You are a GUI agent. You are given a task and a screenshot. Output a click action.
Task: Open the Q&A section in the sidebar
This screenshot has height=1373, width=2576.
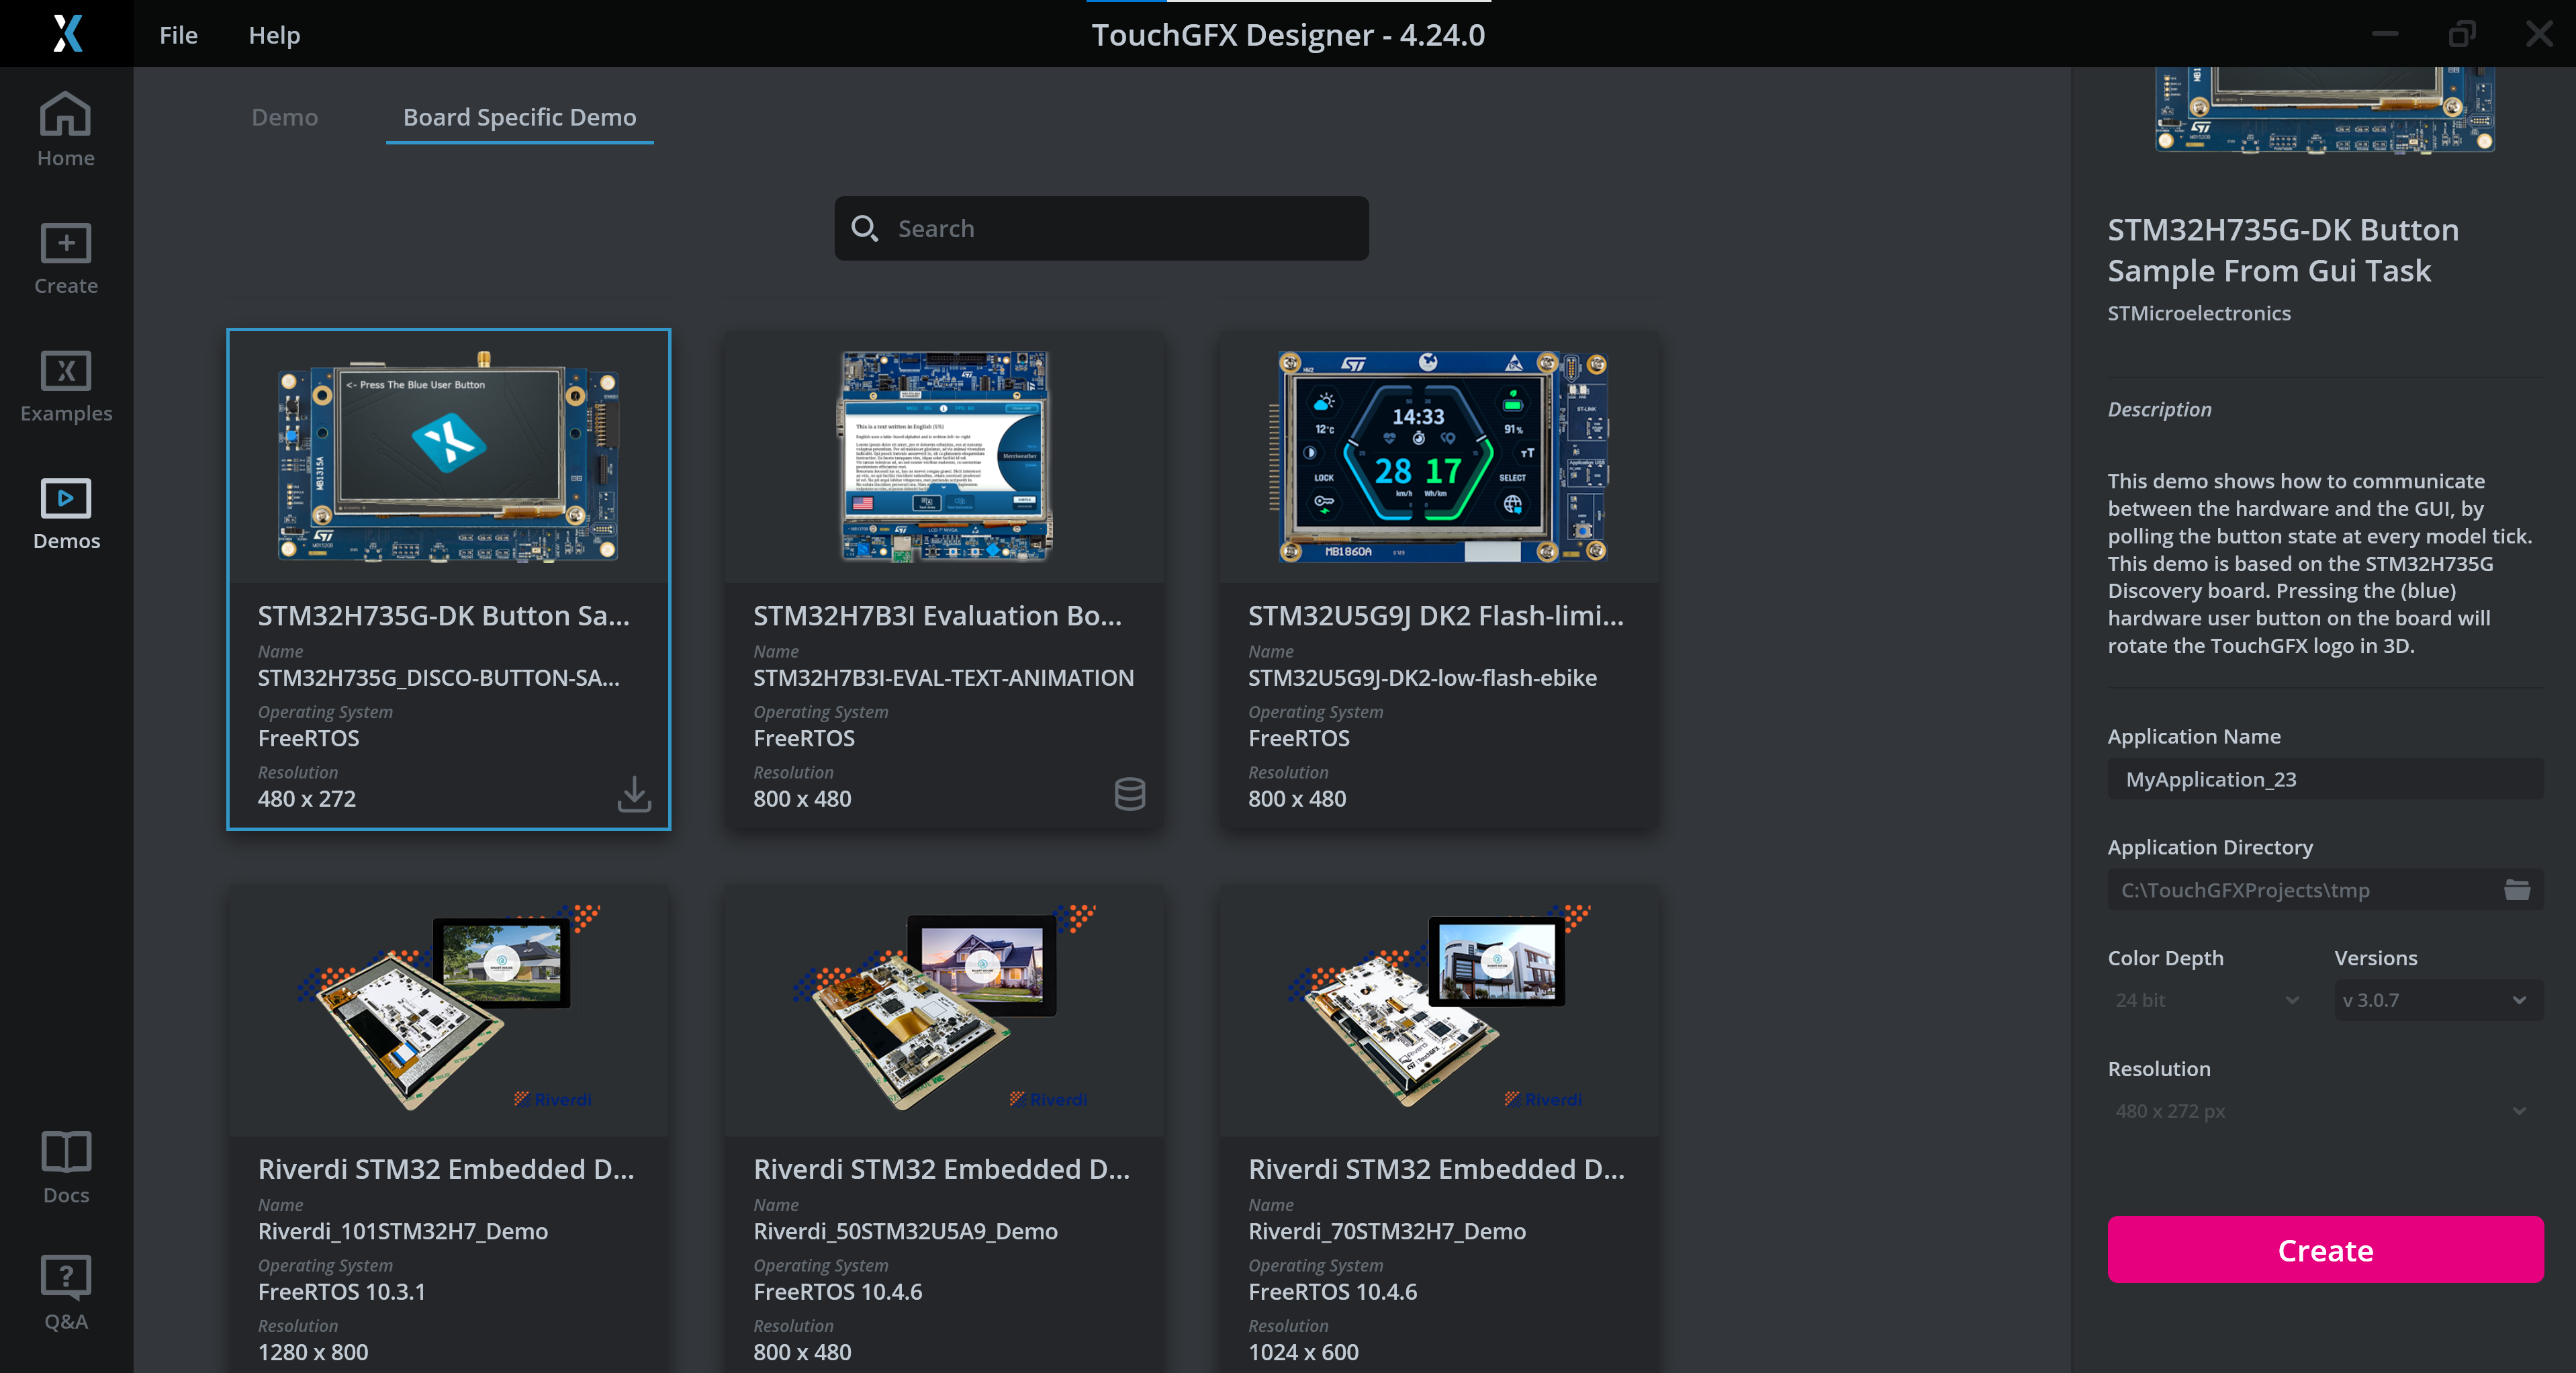coord(65,1291)
